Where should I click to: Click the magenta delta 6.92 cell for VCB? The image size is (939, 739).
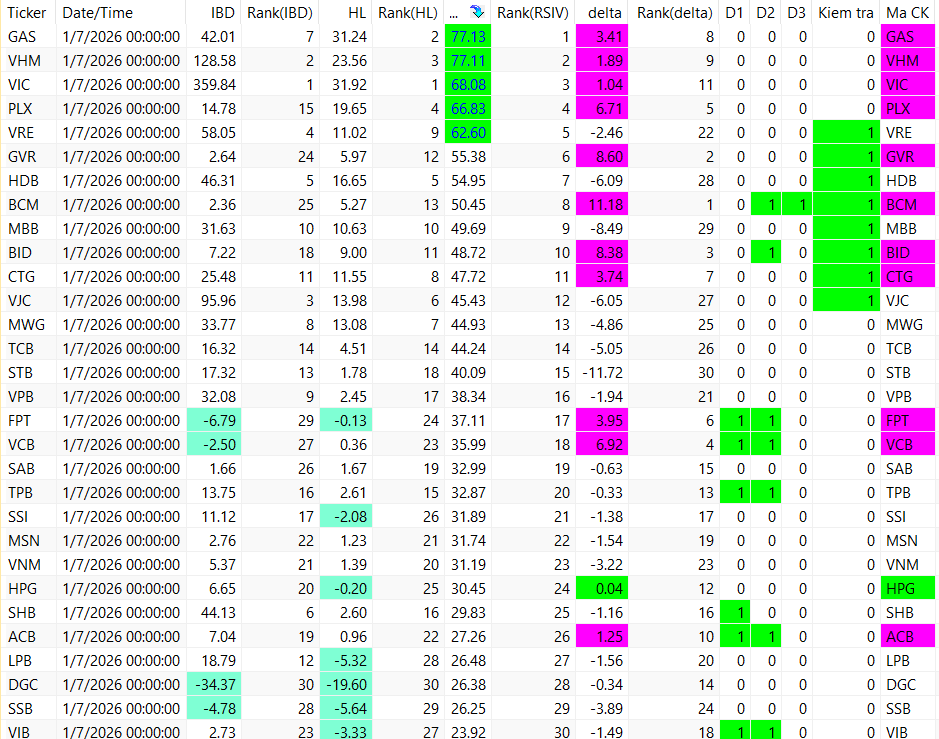(602, 444)
